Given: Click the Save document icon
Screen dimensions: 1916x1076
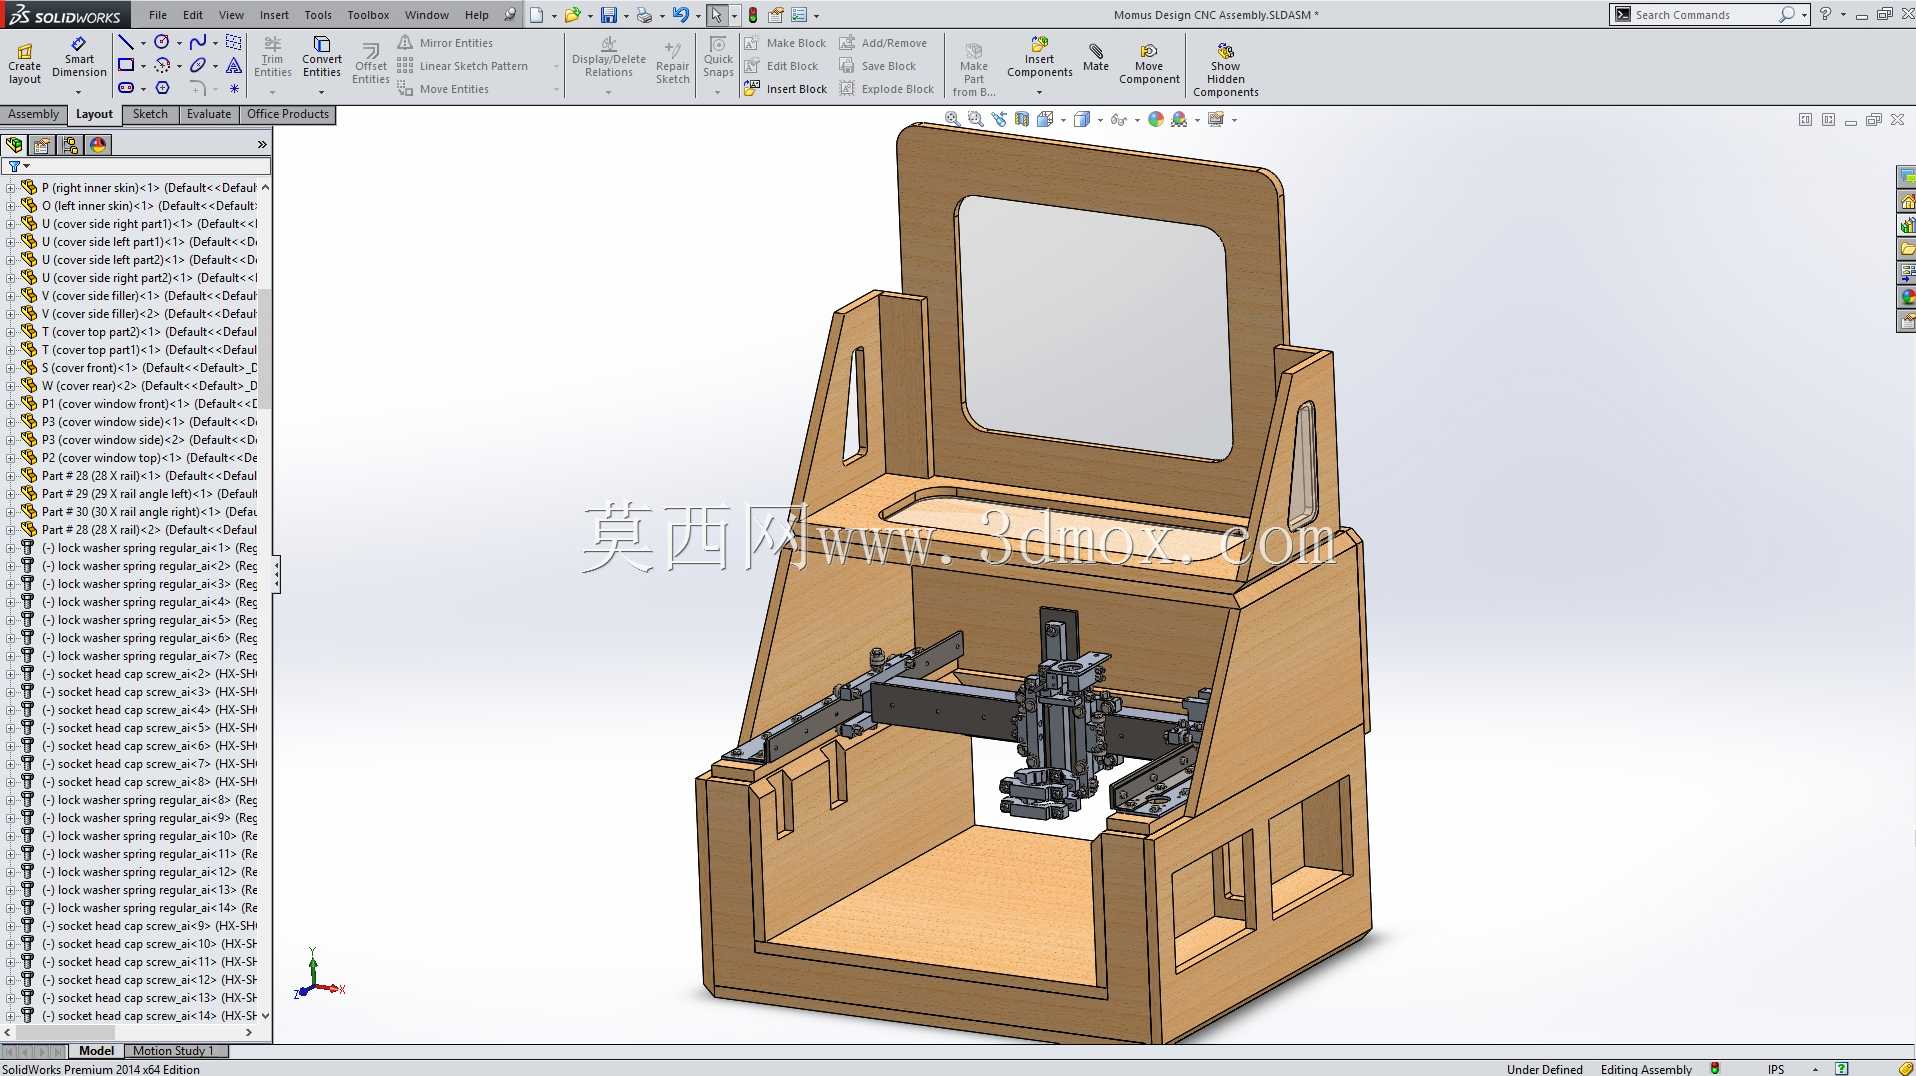Looking at the screenshot, I should (608, 15).
